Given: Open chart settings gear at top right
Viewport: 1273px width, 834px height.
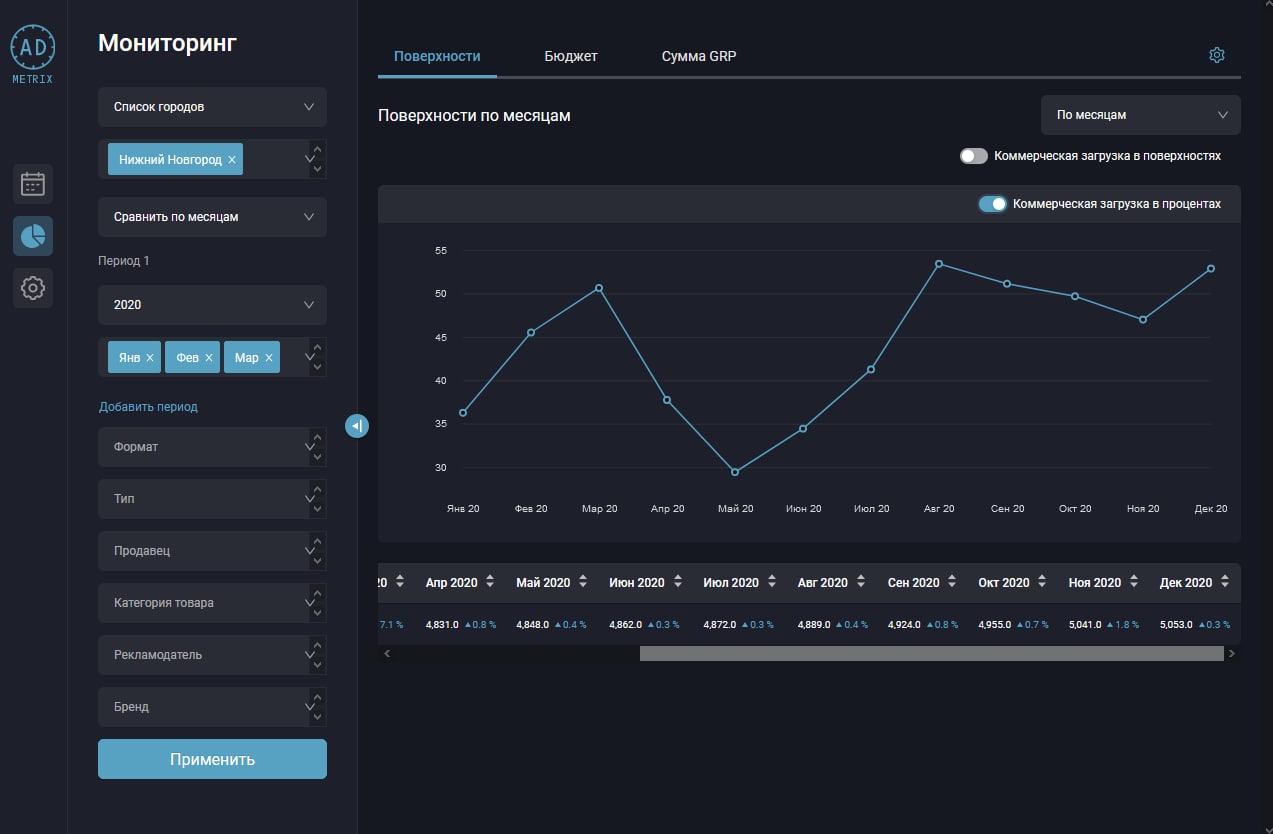Looking at the screenshot, I should 1217,55.
